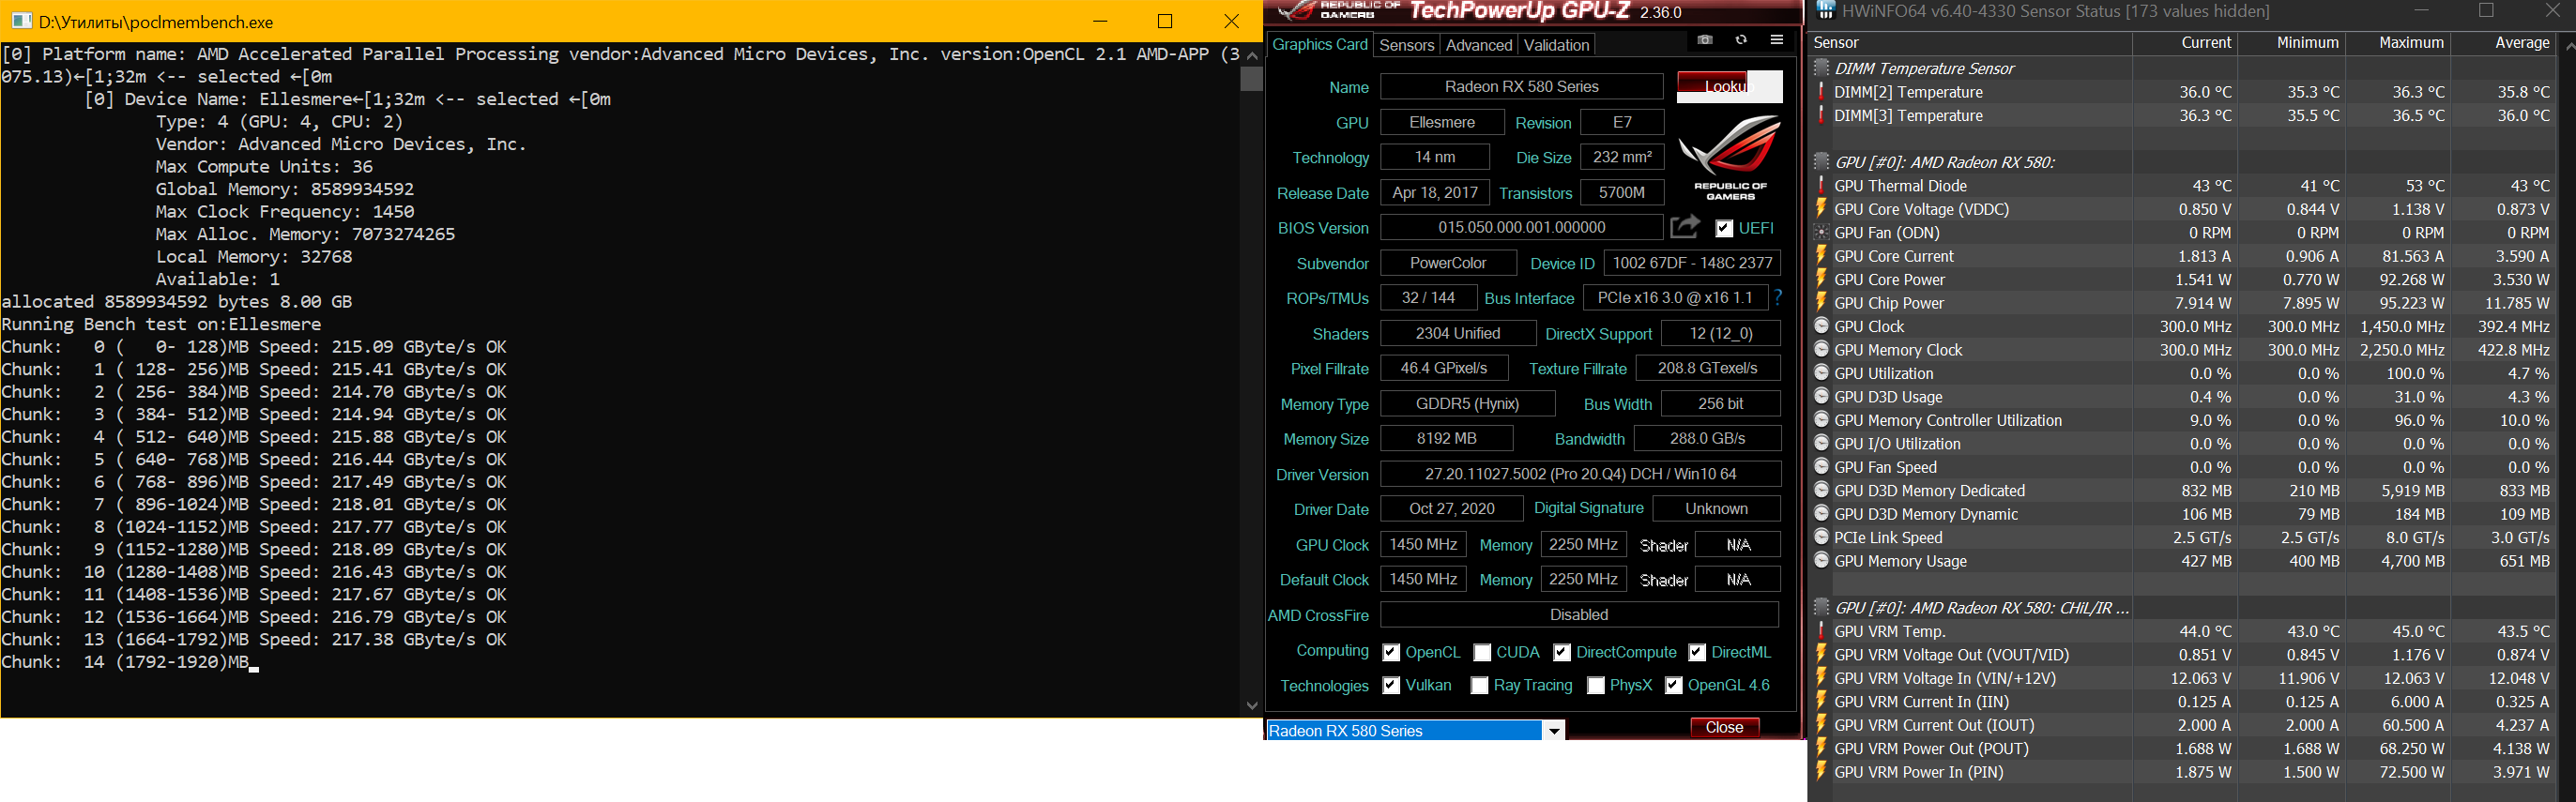Click the console window scrollbar thumb

tap(1251, 78)
